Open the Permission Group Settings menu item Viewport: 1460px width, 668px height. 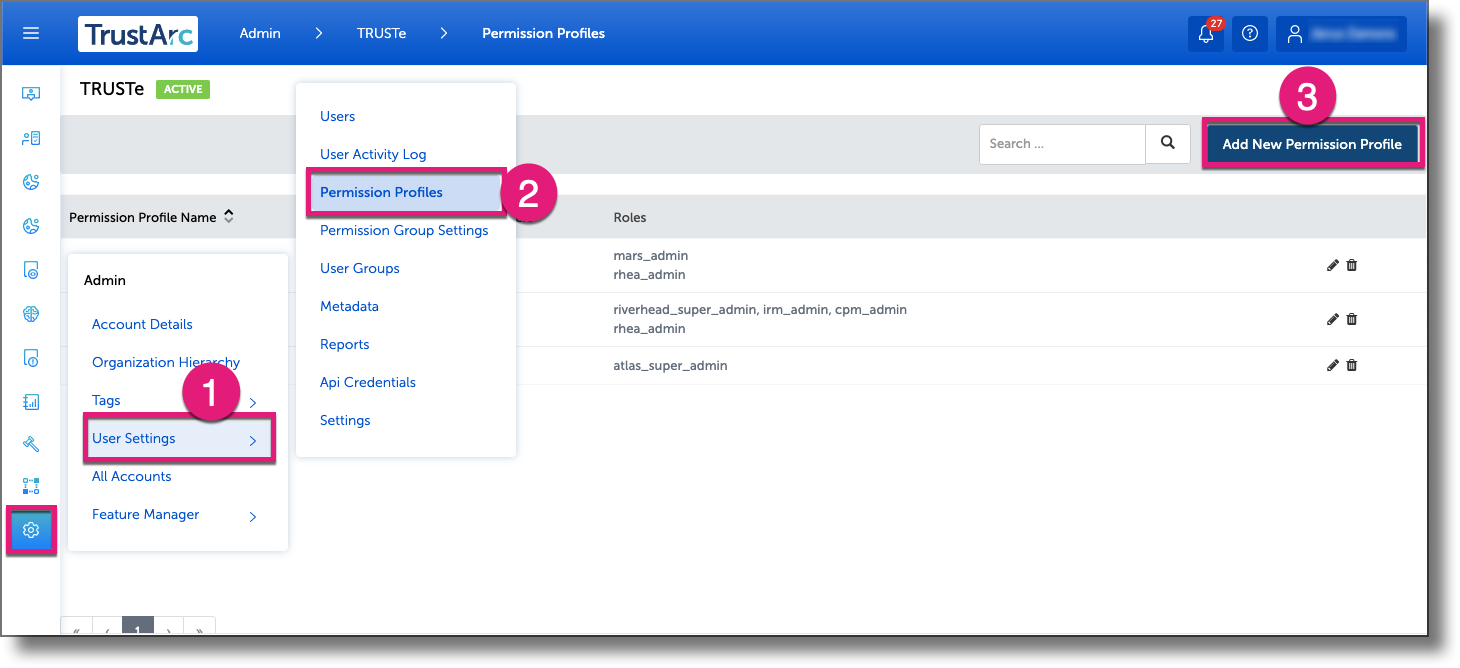[403, 230]
